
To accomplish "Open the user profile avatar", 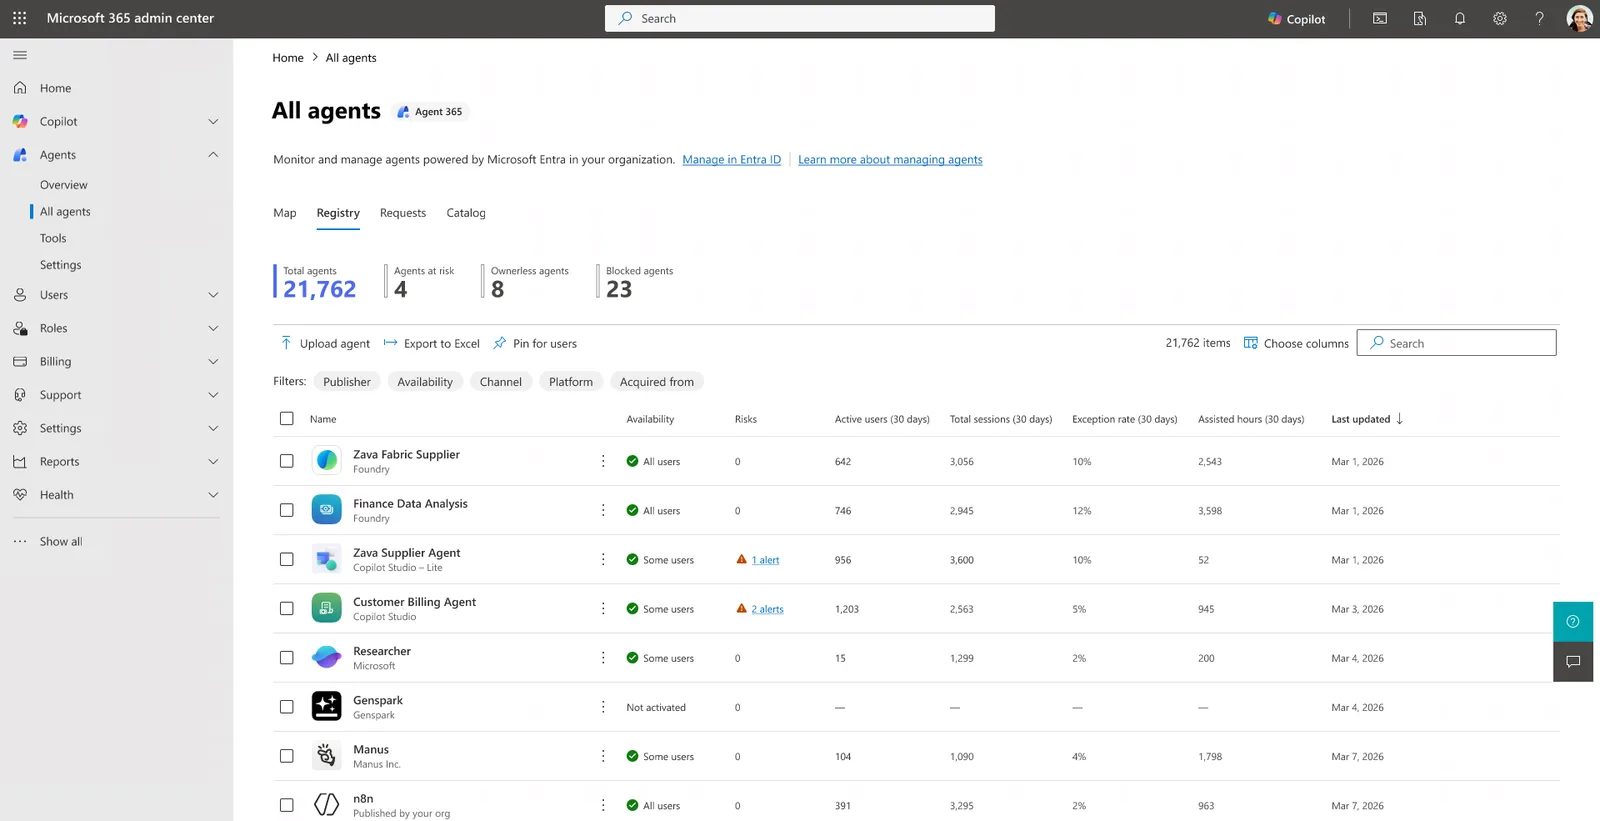I will pos(1579,18).
